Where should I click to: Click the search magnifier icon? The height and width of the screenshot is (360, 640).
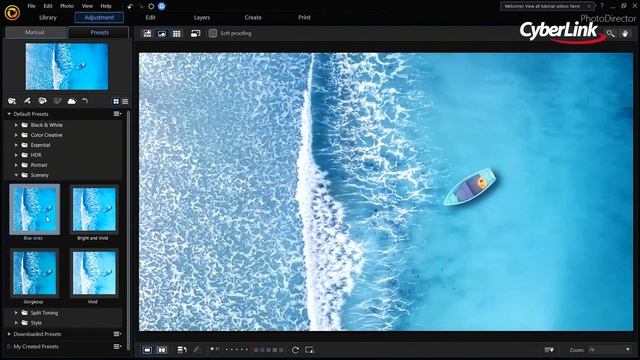[611, 33]
